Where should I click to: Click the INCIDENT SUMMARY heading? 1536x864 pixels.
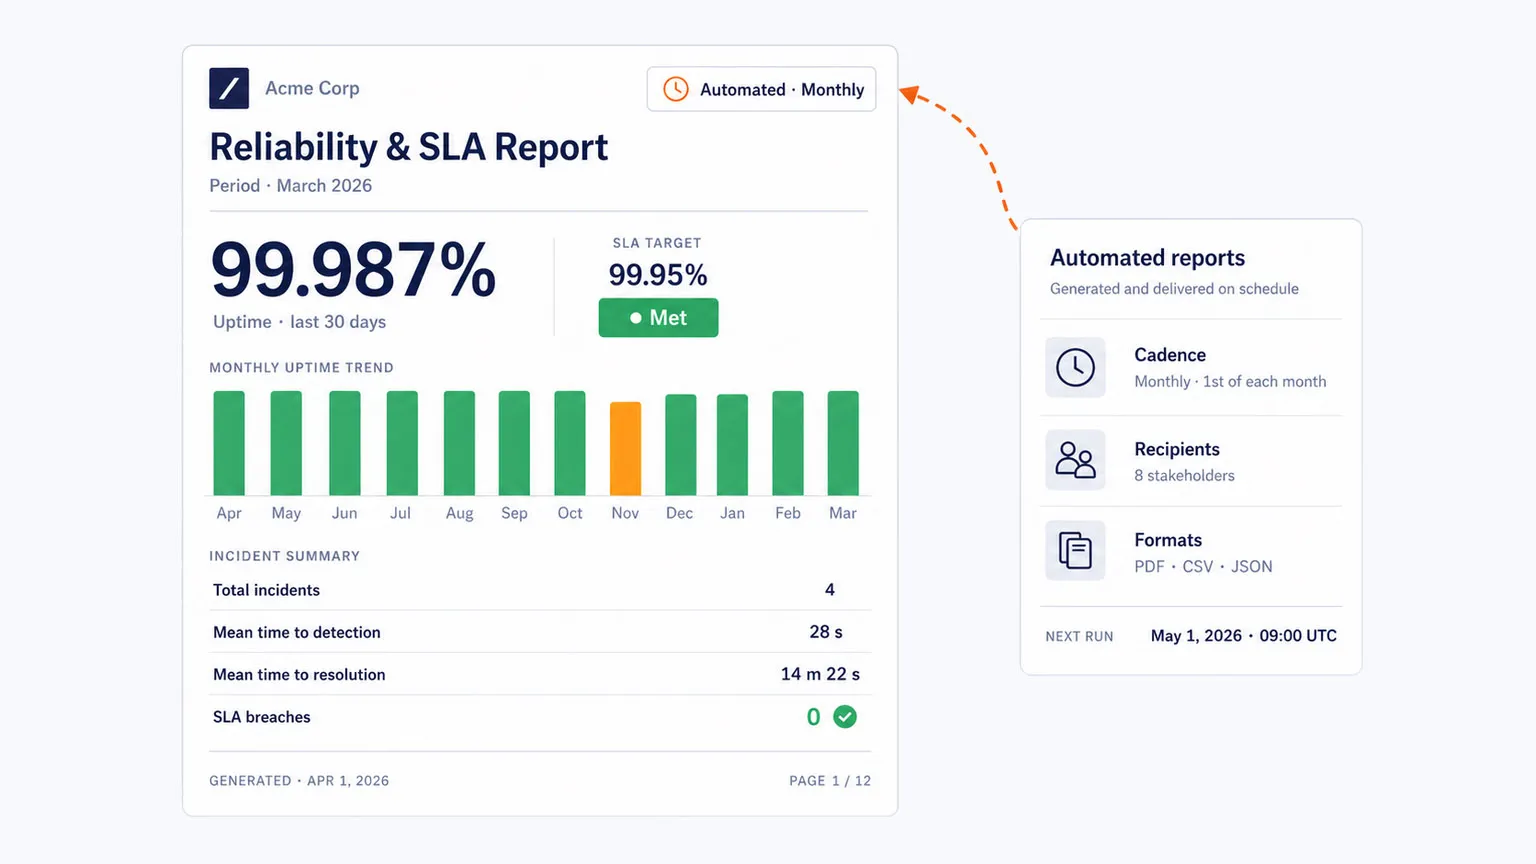click(284, 556)
